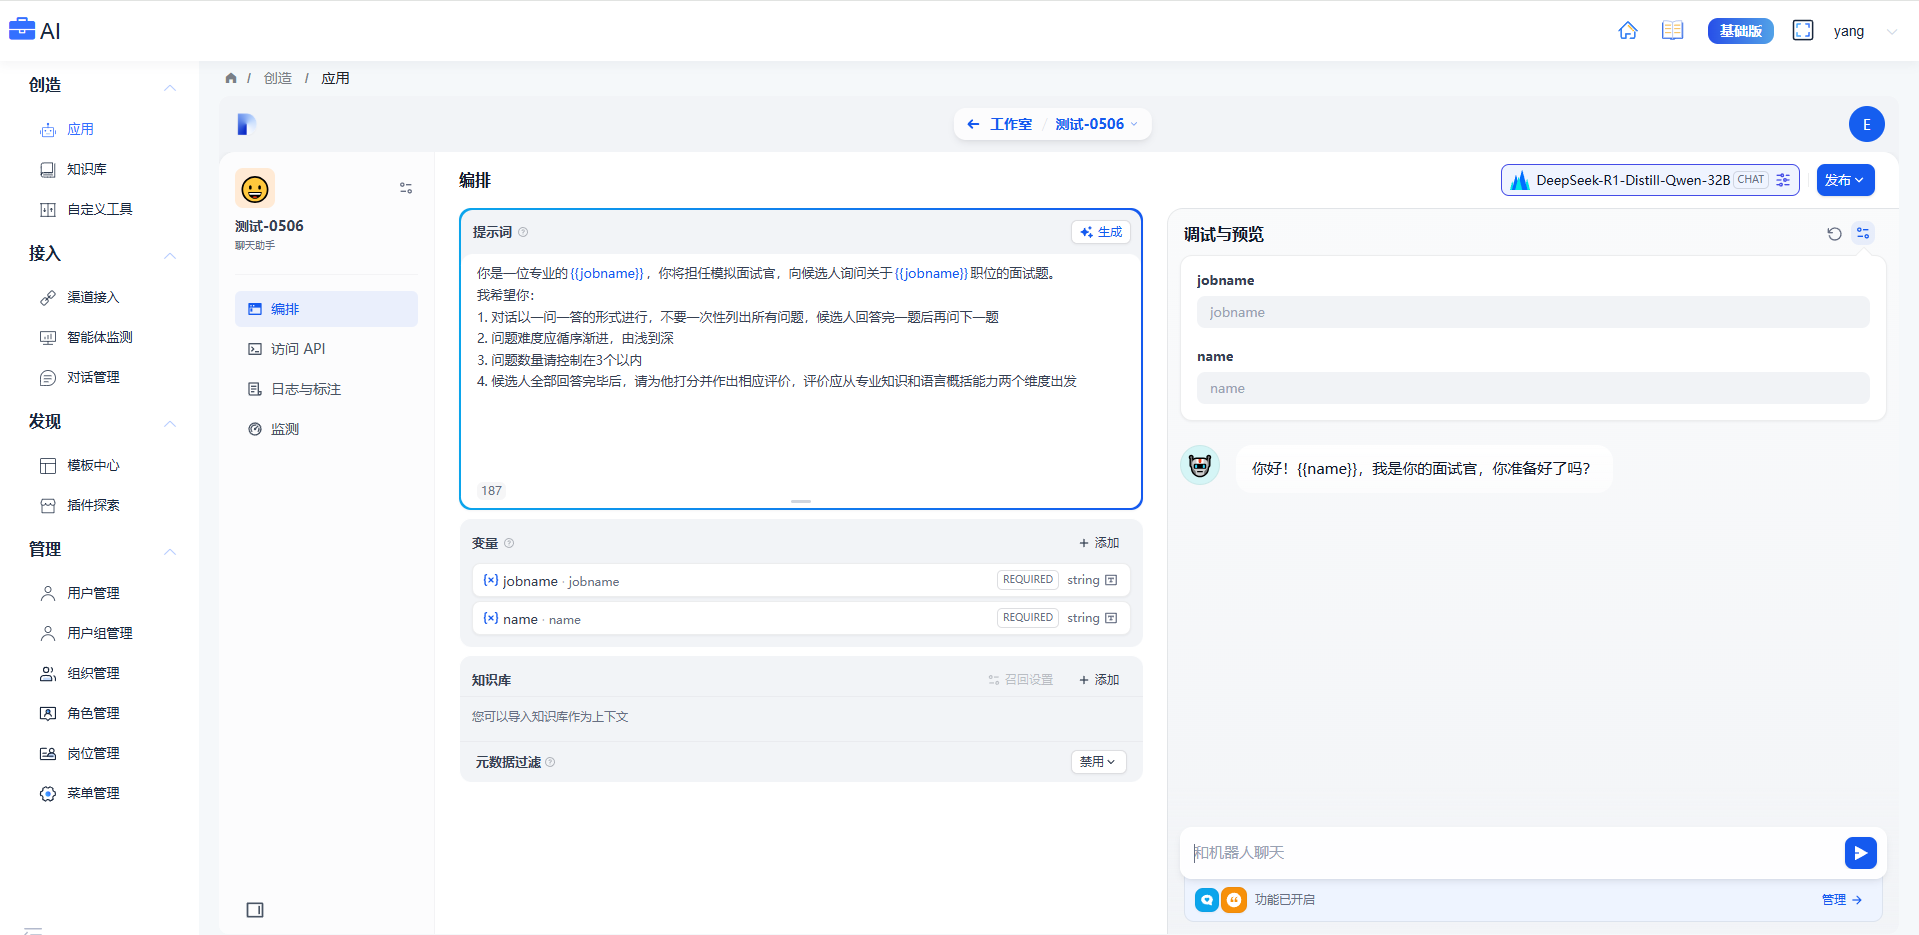
Task: Select 日志与标注 in app menu
Action: coord(306,389)
